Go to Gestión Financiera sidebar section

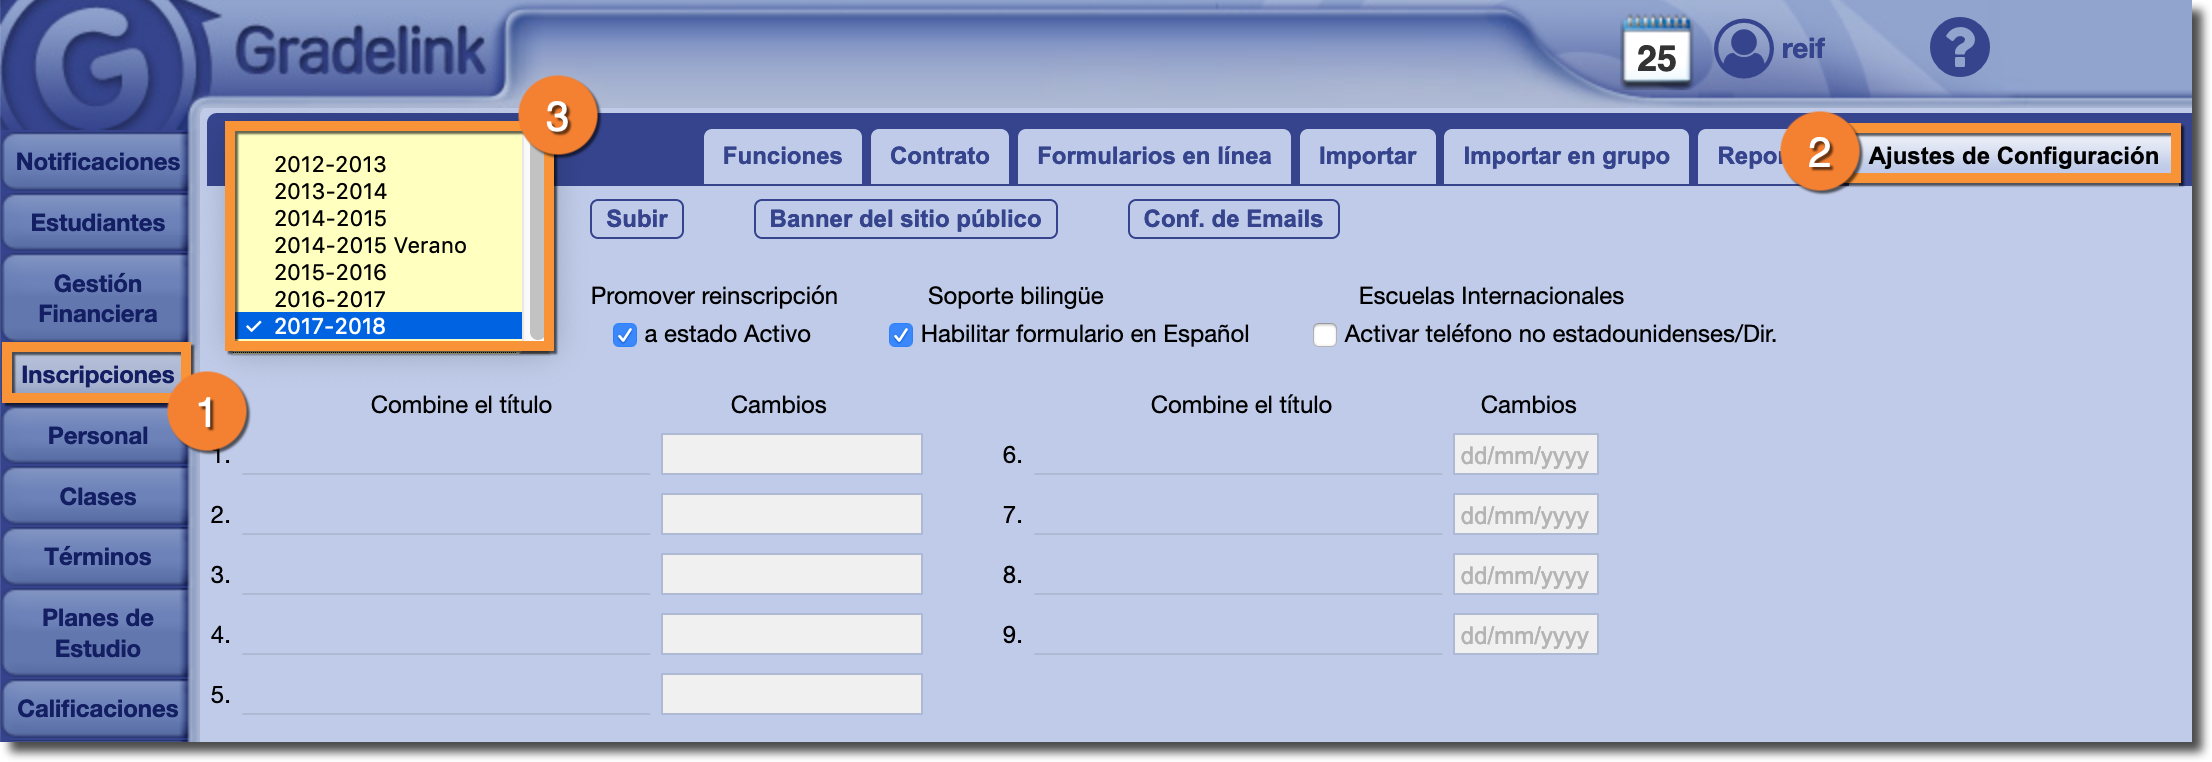[x=97, y=298]
